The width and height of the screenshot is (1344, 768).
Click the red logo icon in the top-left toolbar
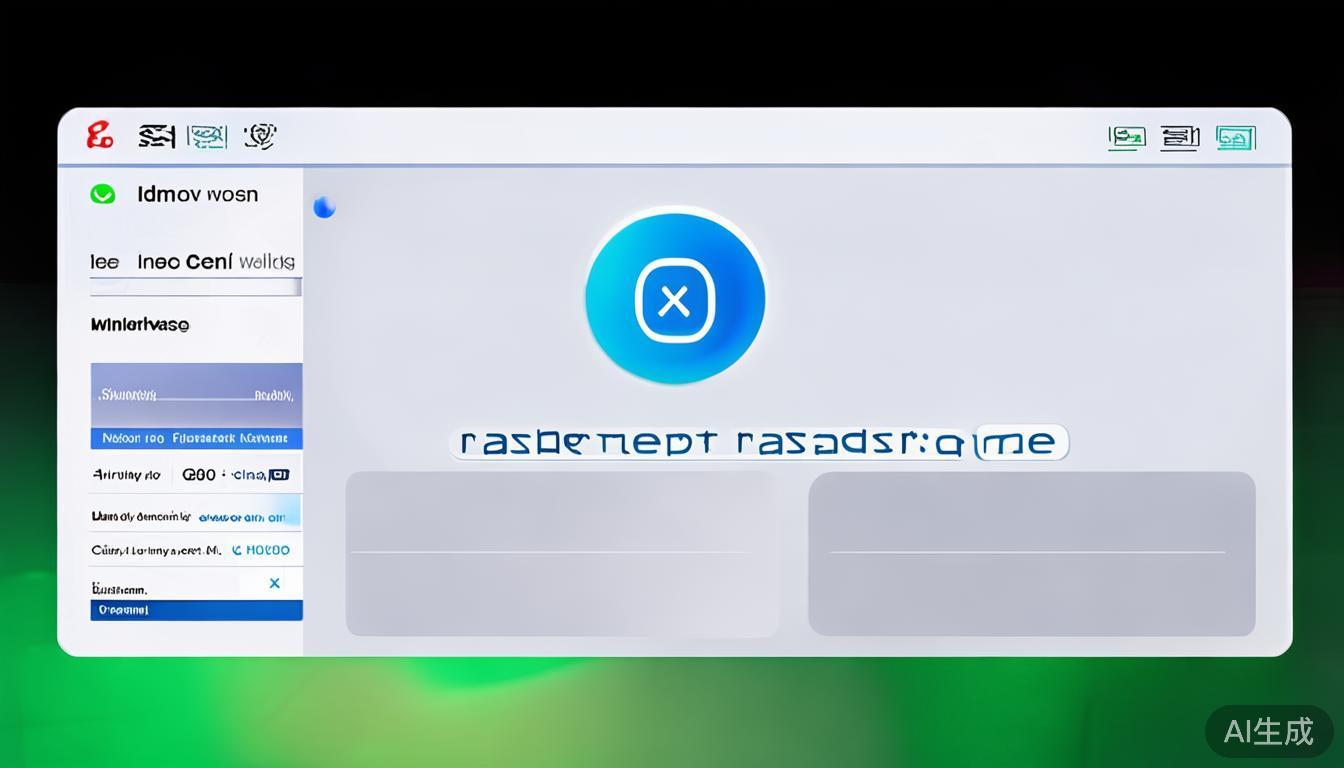(100, 135)
